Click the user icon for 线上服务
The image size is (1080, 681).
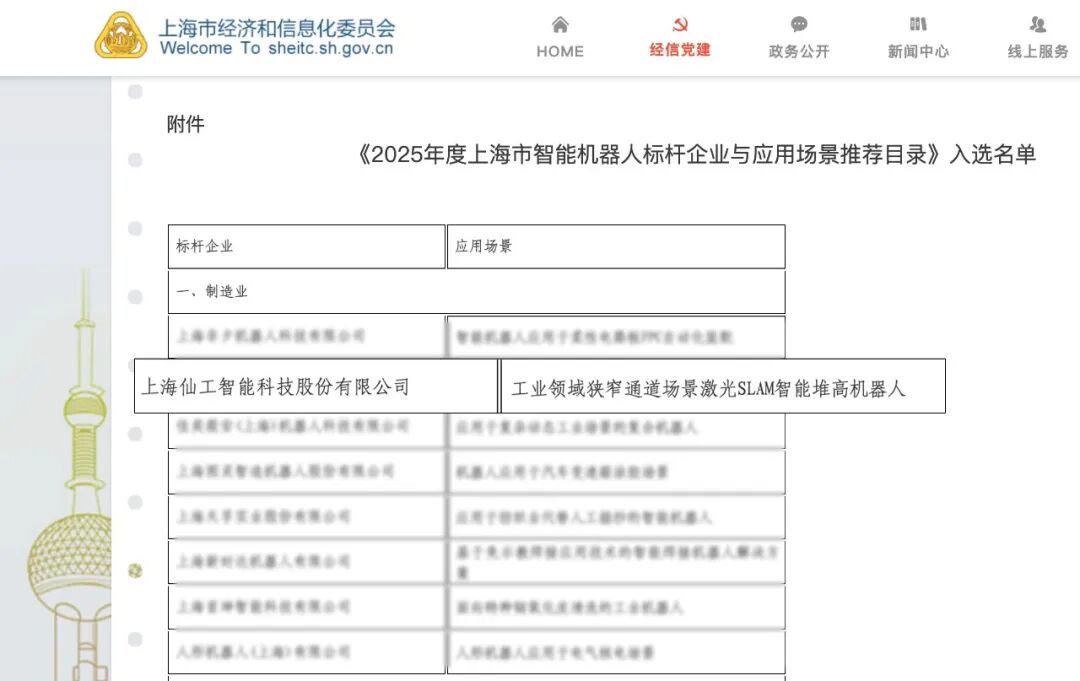pyautogui.click(x=1038, y=25)
